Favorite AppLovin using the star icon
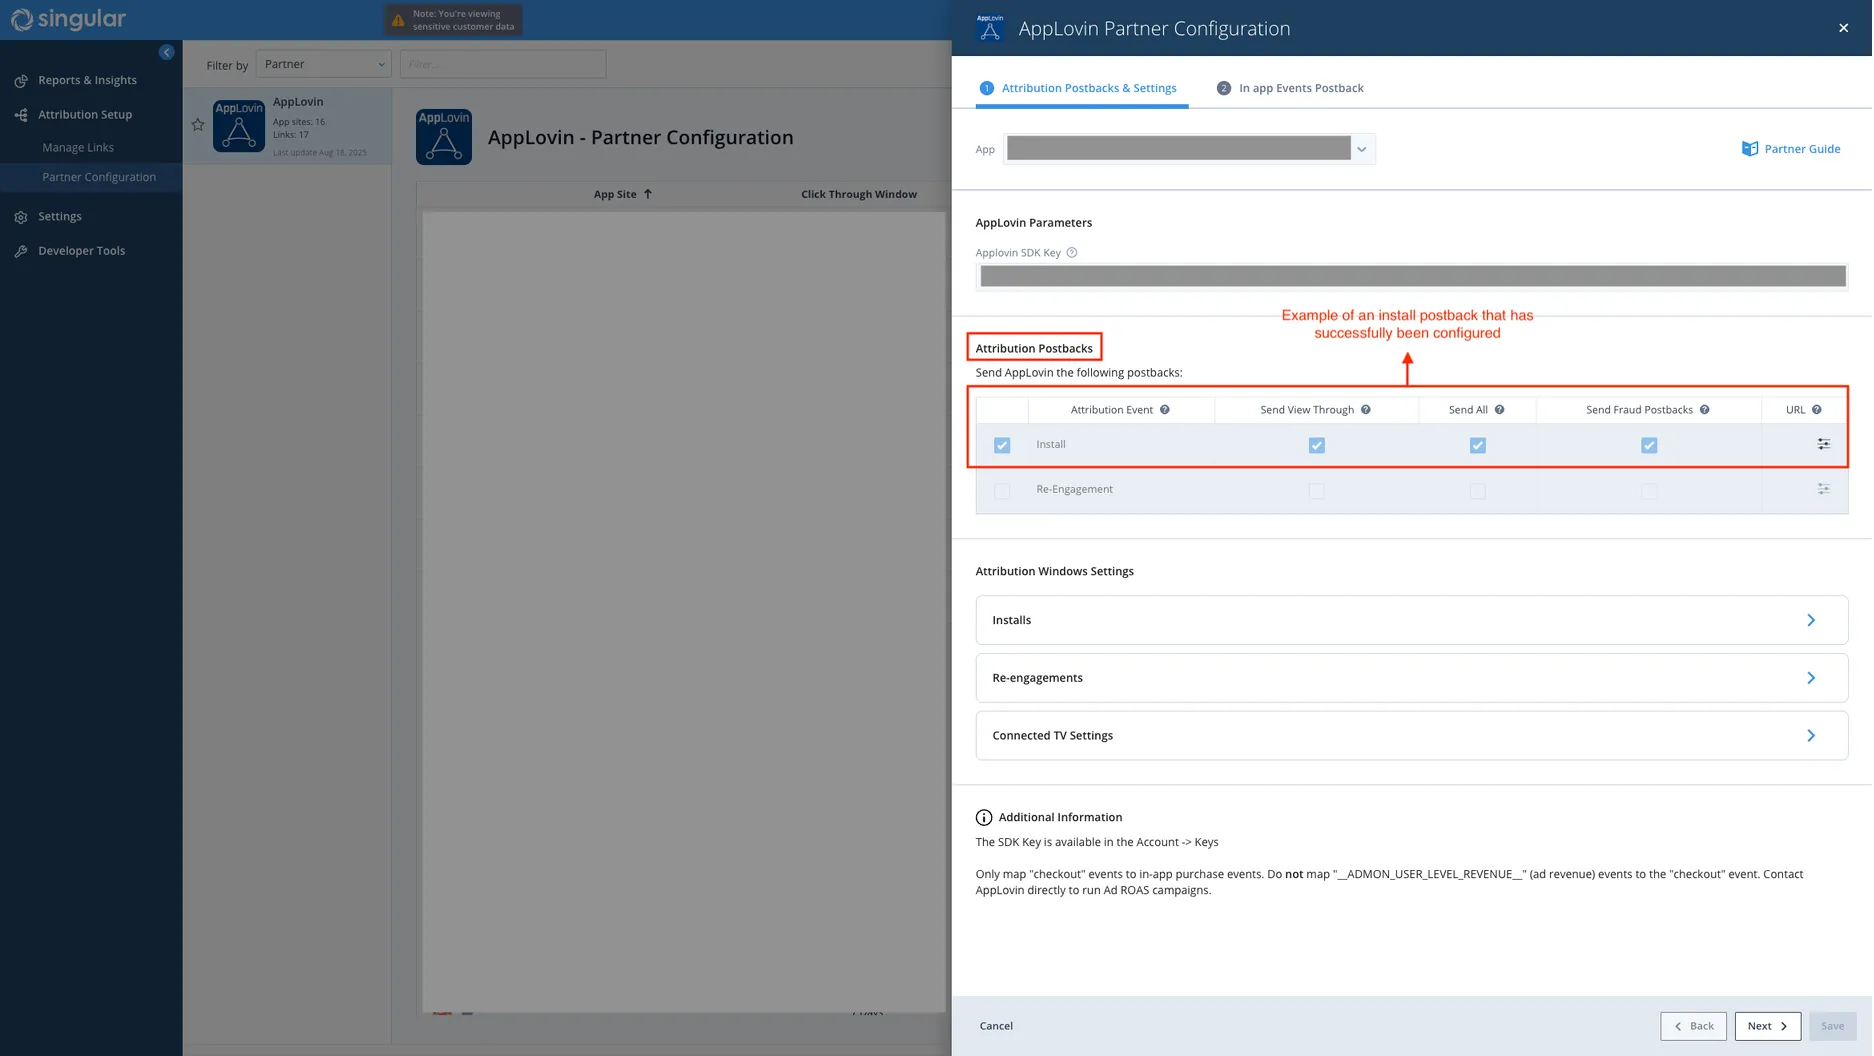 click(197, 124)
